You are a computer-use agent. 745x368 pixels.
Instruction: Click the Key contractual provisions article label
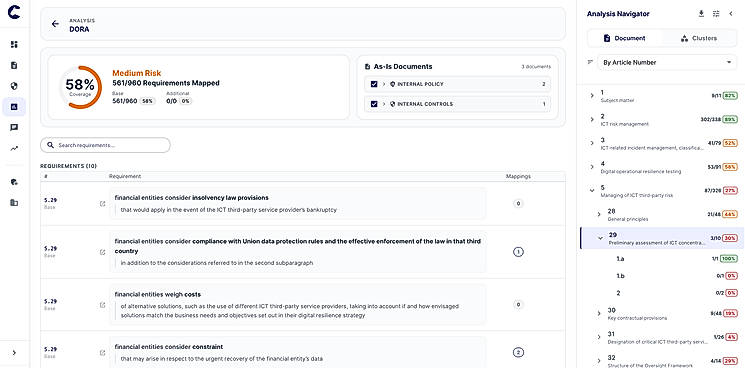(x=637, y=318)
